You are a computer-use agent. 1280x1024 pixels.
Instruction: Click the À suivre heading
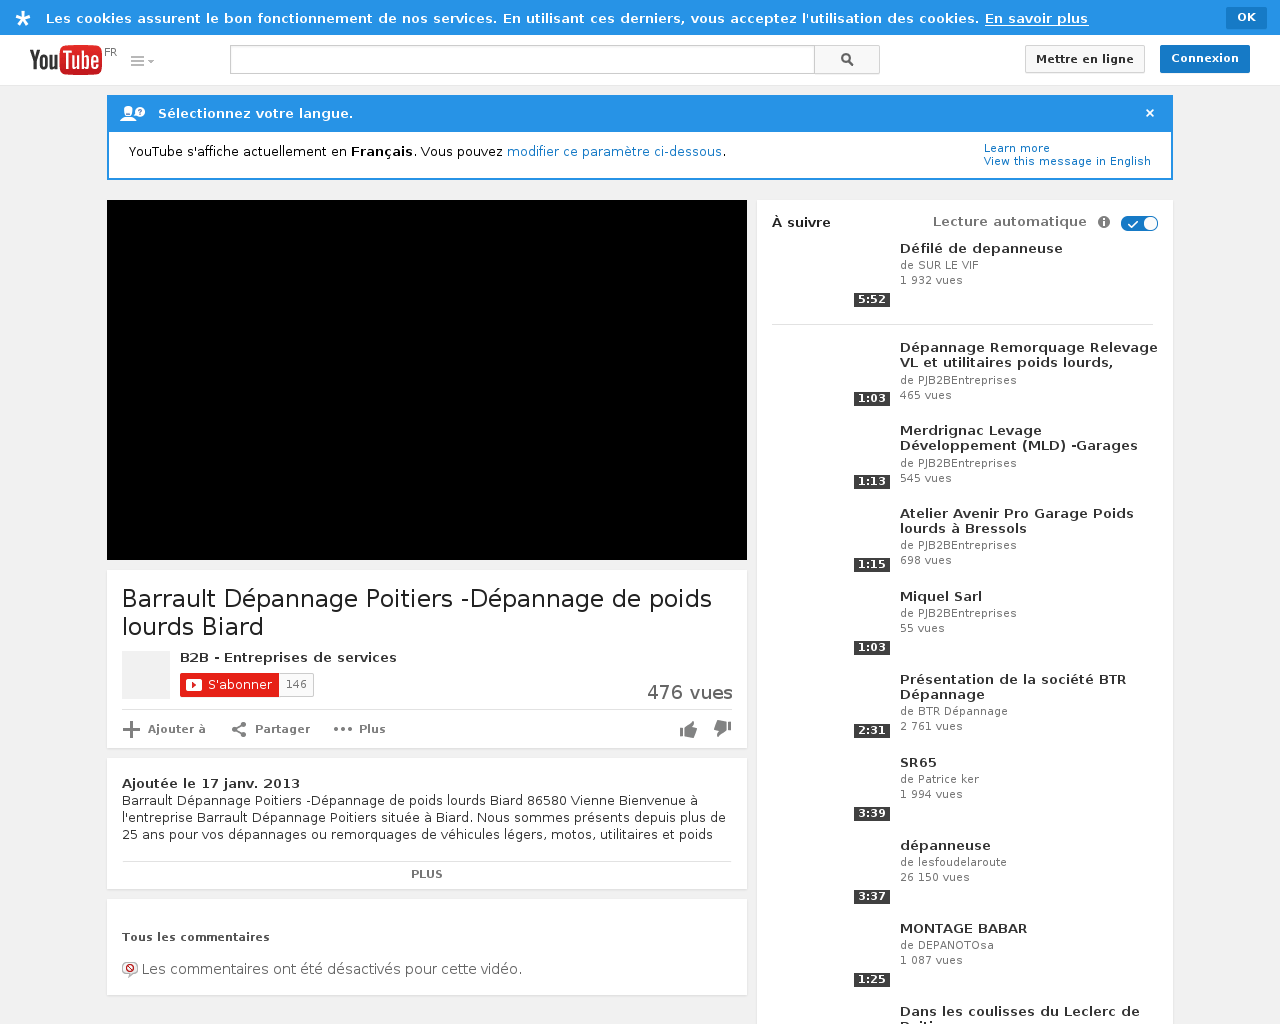click(x=801, y=223)
